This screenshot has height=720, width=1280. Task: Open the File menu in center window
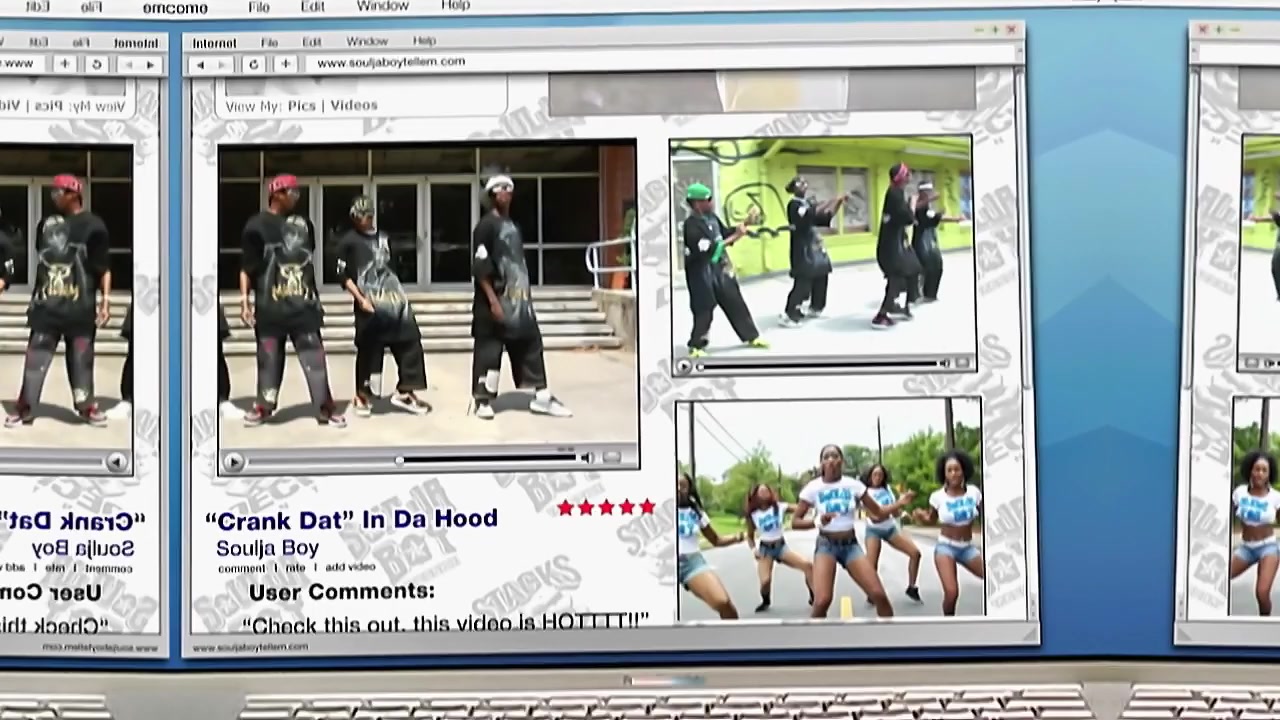[269, 42]
